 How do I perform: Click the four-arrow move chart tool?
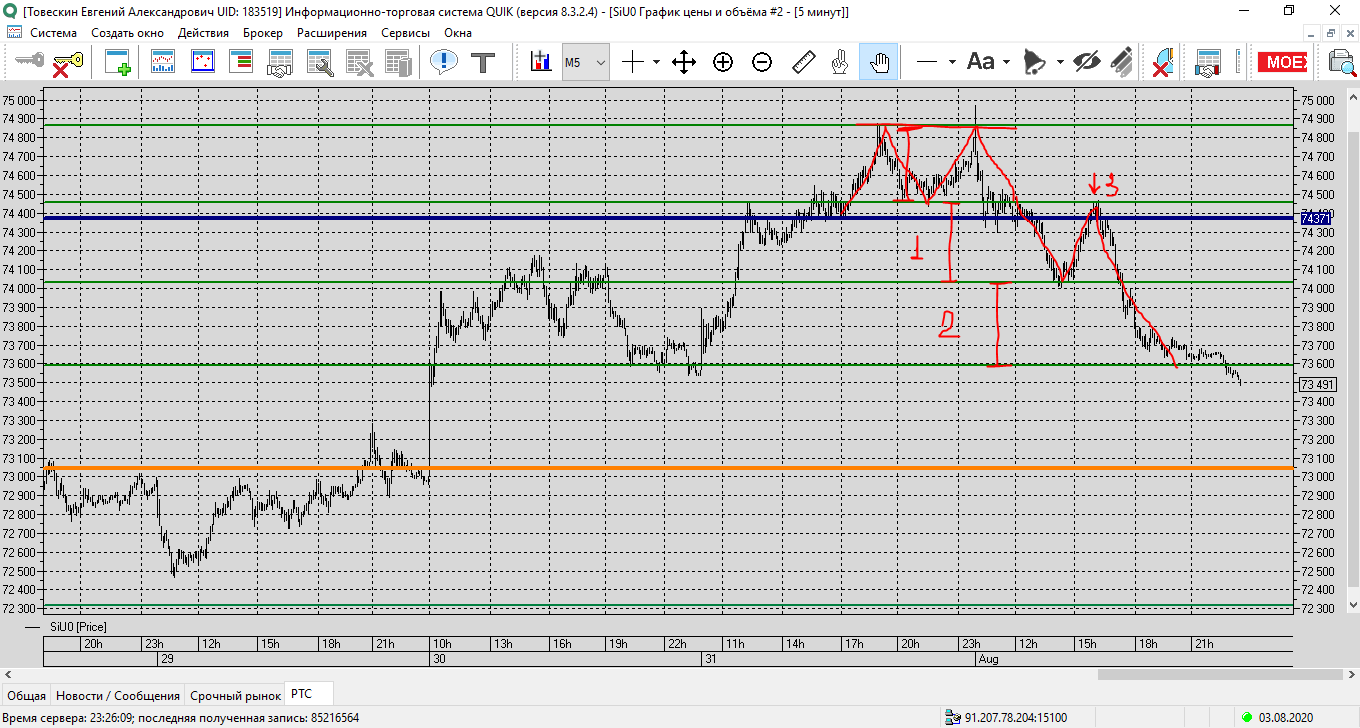pyautogui.click(x=684, y=63)
